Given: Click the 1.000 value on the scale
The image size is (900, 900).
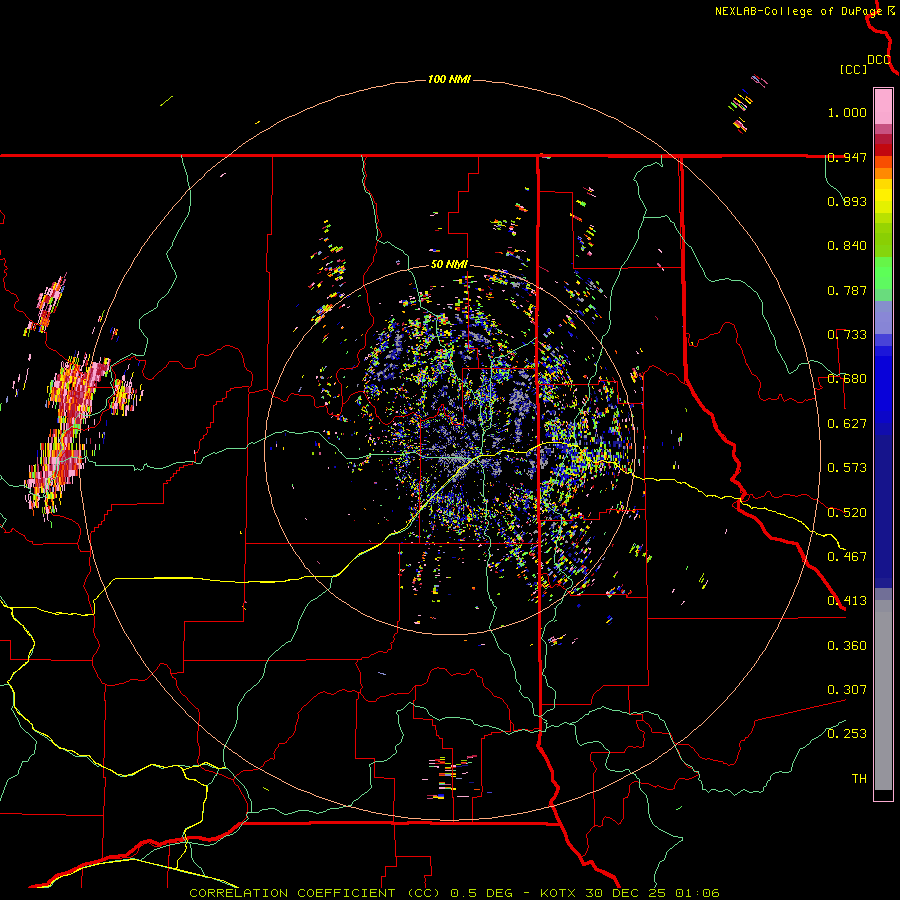Looking at the screenshot, I should (847, 112).
